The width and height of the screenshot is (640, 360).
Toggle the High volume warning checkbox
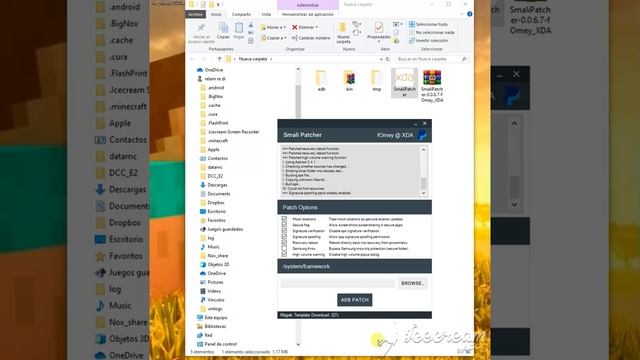pyautogui.click(x=284, y=254)
